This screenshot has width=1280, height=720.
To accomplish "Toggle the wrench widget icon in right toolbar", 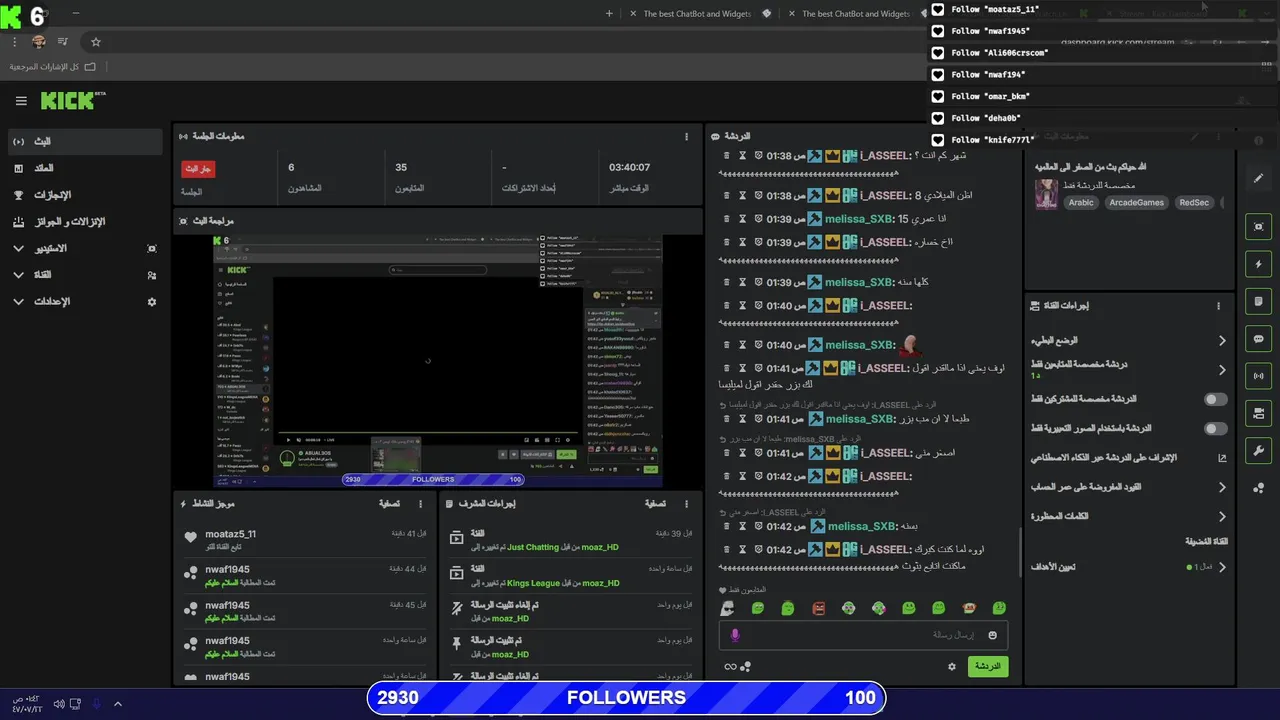I will (1259, 450).
